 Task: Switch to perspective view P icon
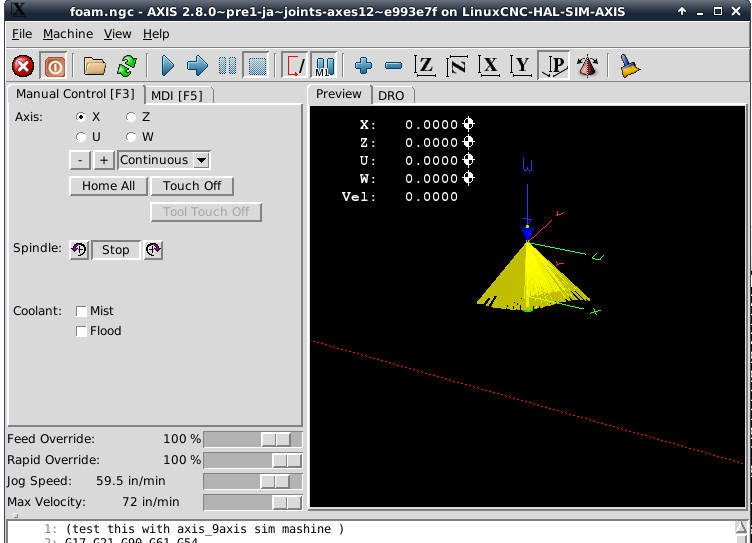[x=554, y=66]
